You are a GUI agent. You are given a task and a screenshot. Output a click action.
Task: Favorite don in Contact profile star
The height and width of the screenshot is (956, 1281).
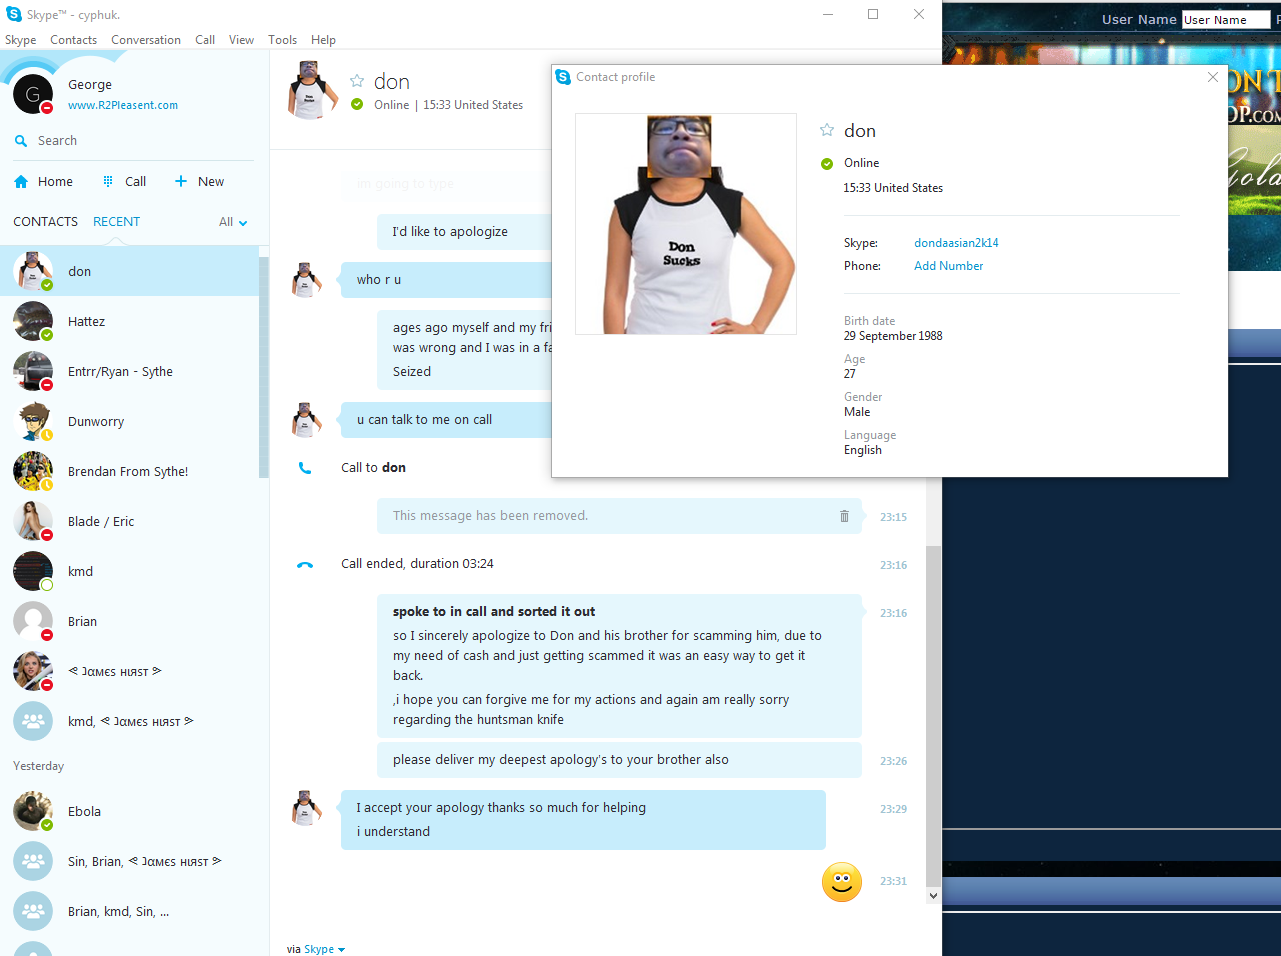827,130
